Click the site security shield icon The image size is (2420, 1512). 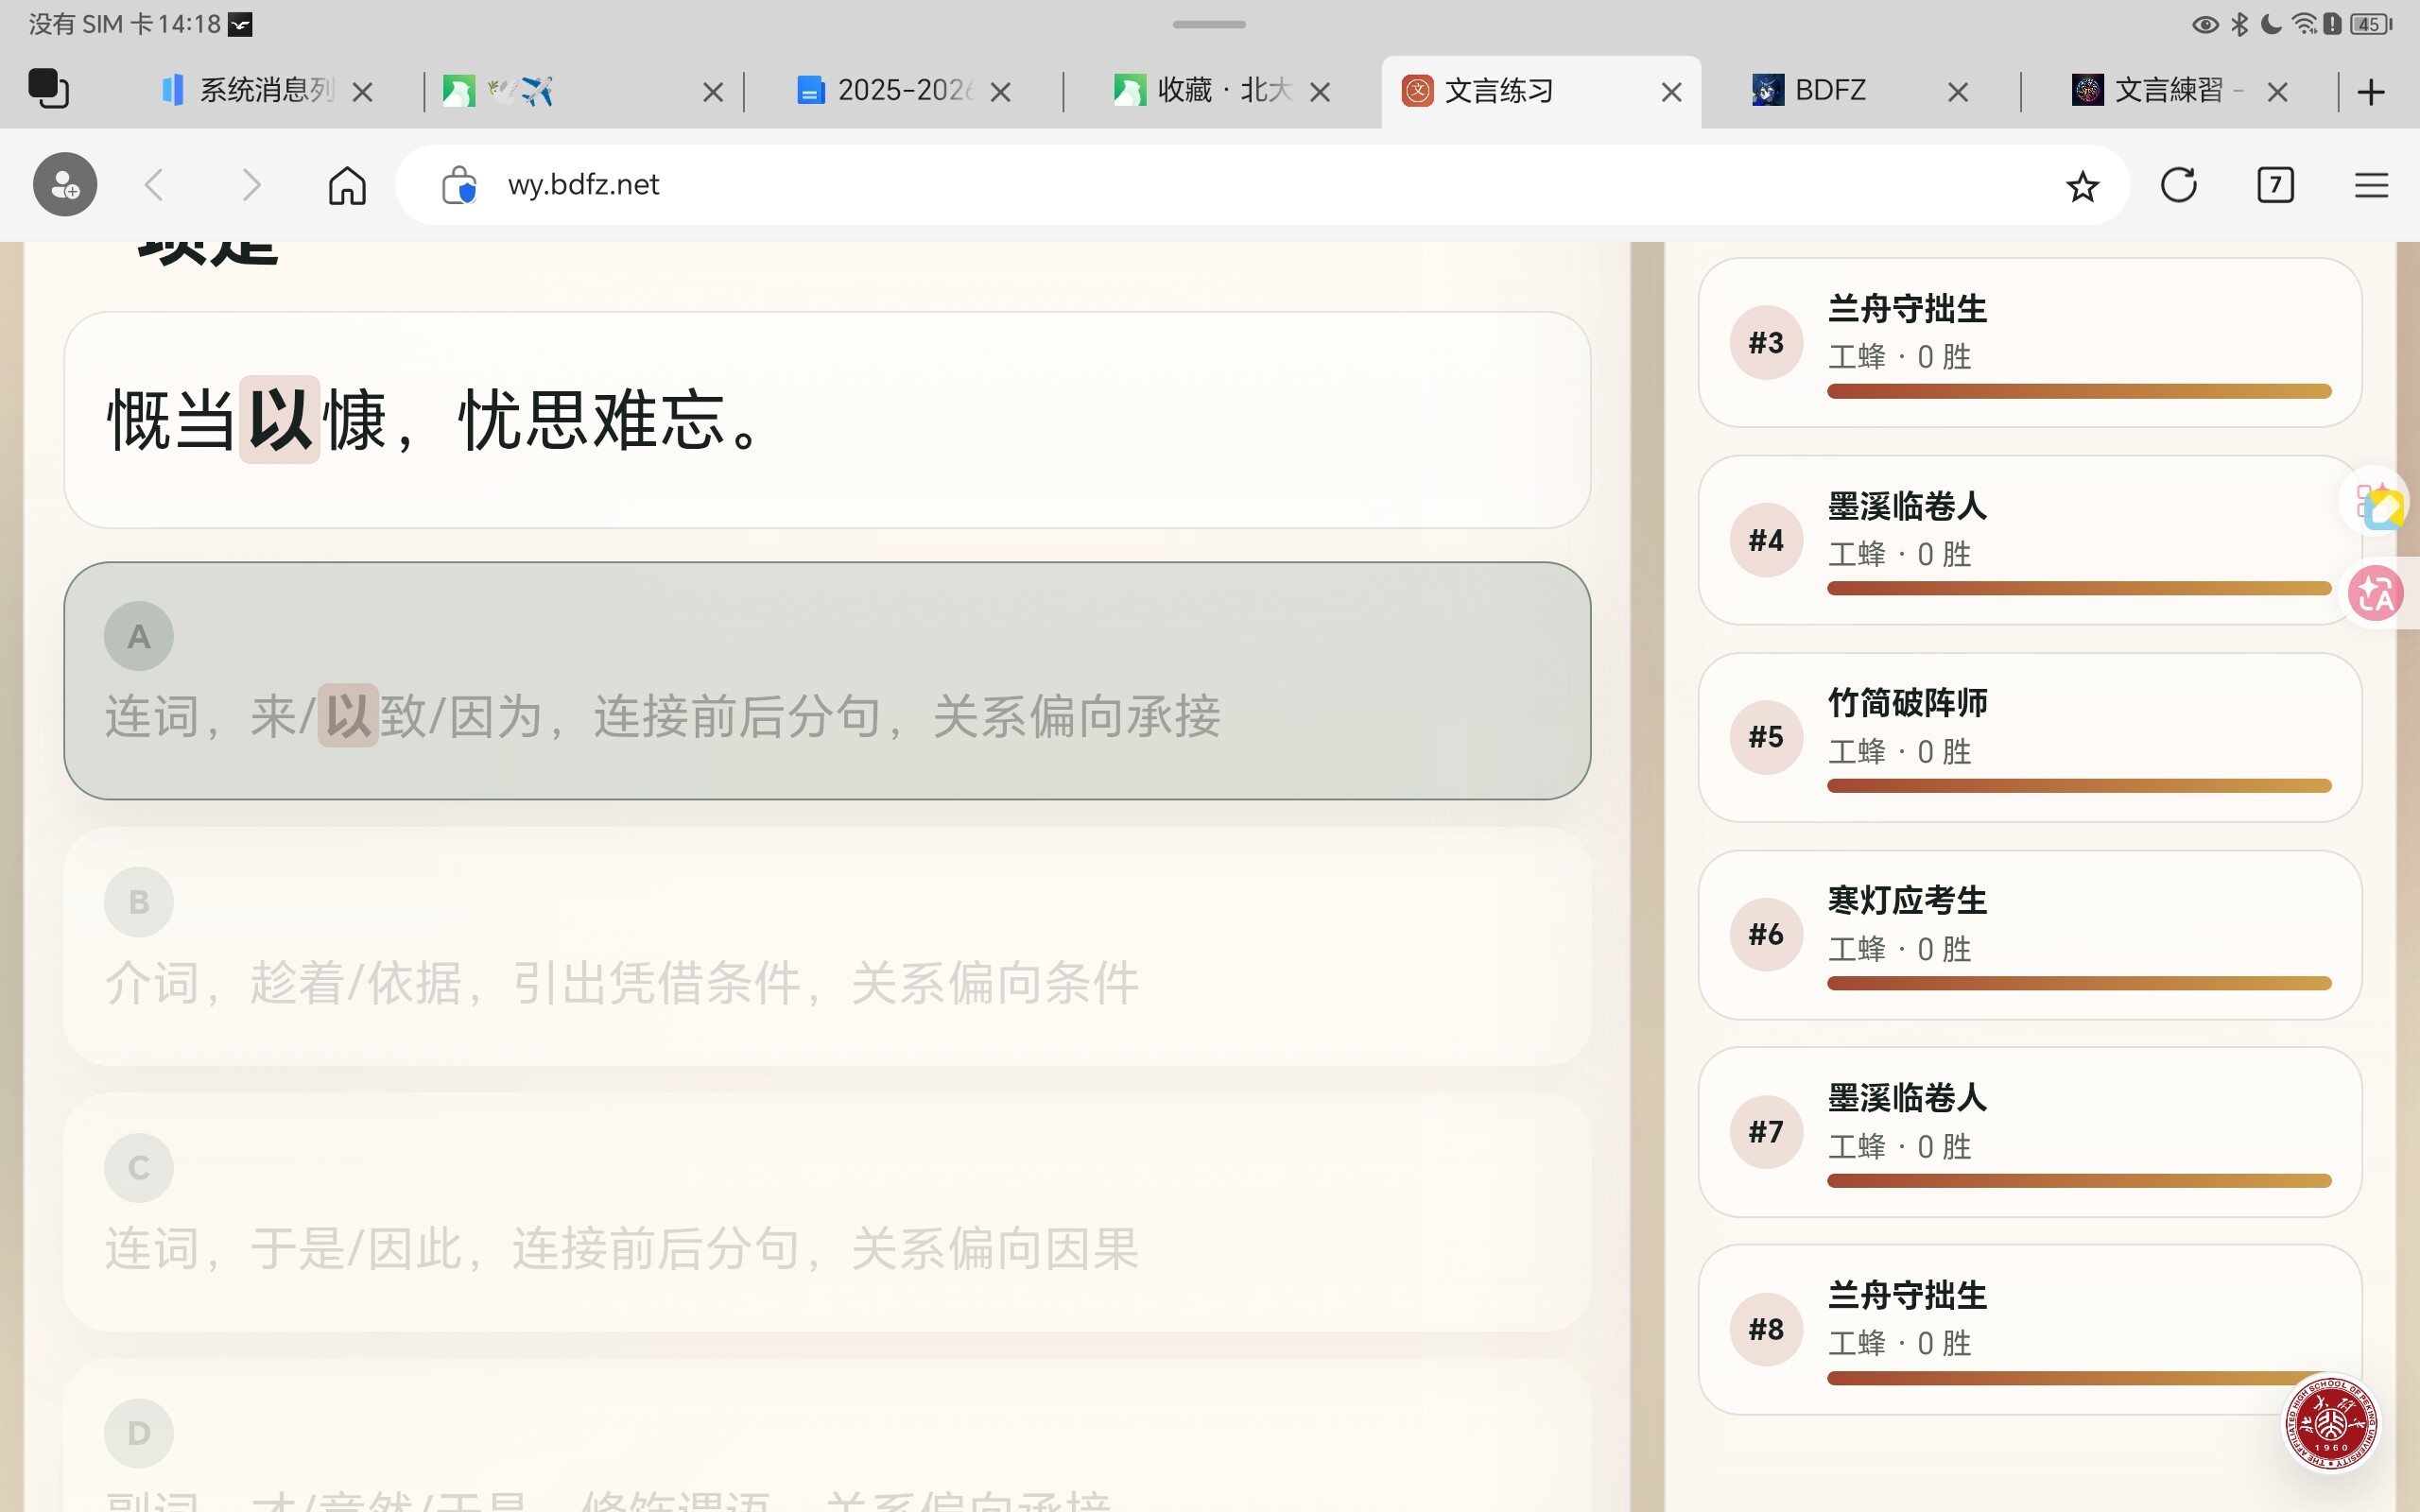459,185
